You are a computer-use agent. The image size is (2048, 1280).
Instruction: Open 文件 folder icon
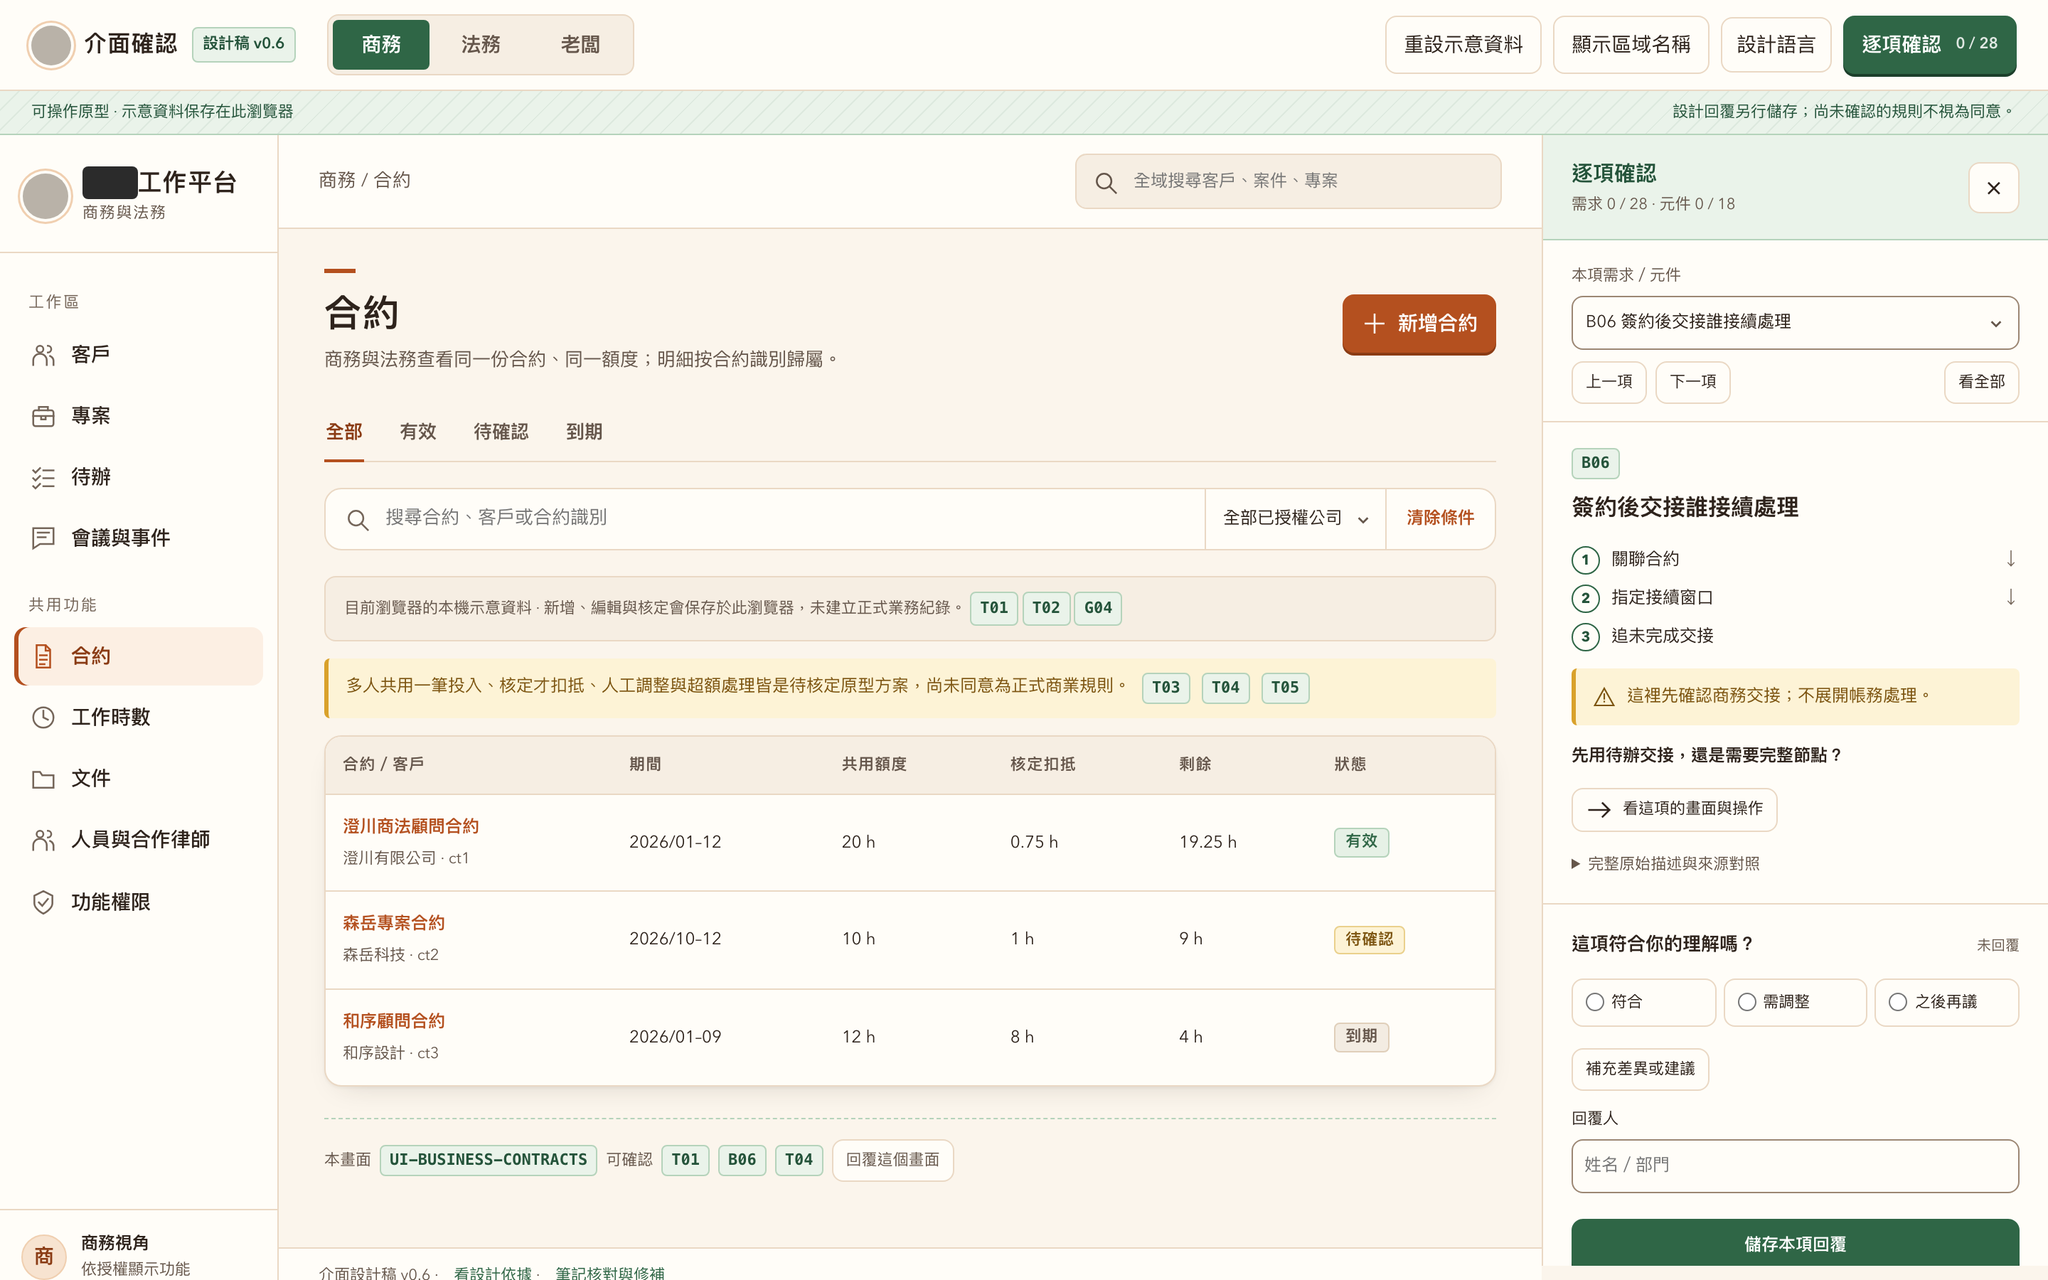(x=43, y=779)
